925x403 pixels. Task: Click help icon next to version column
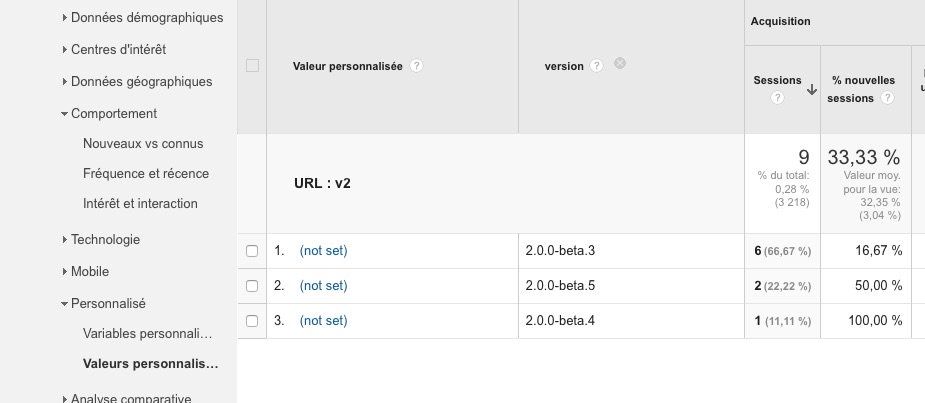[596, 66]
